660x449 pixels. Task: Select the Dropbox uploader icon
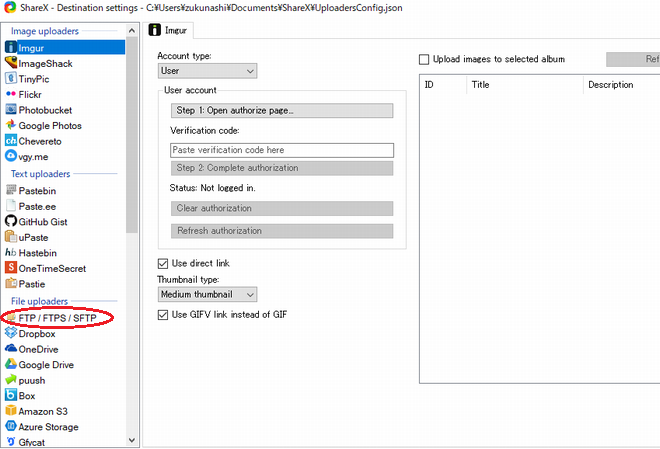tap(11, 333)
